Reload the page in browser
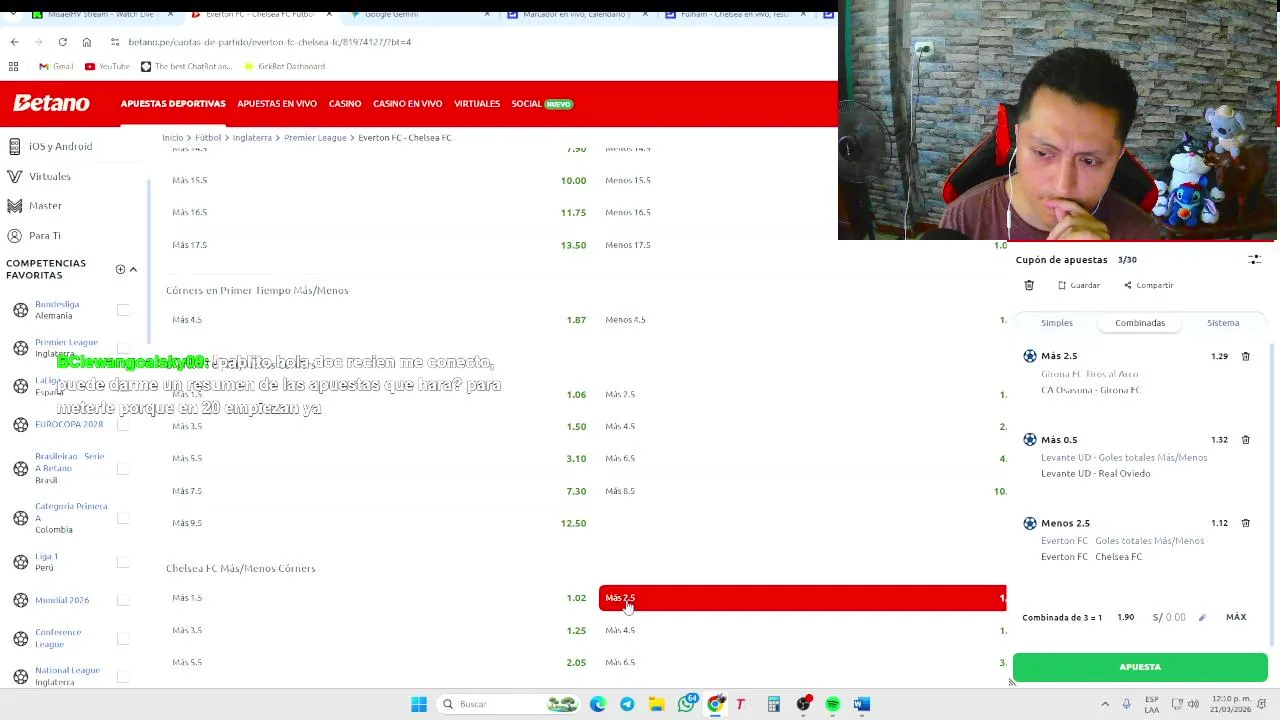 tap(62, 42)
